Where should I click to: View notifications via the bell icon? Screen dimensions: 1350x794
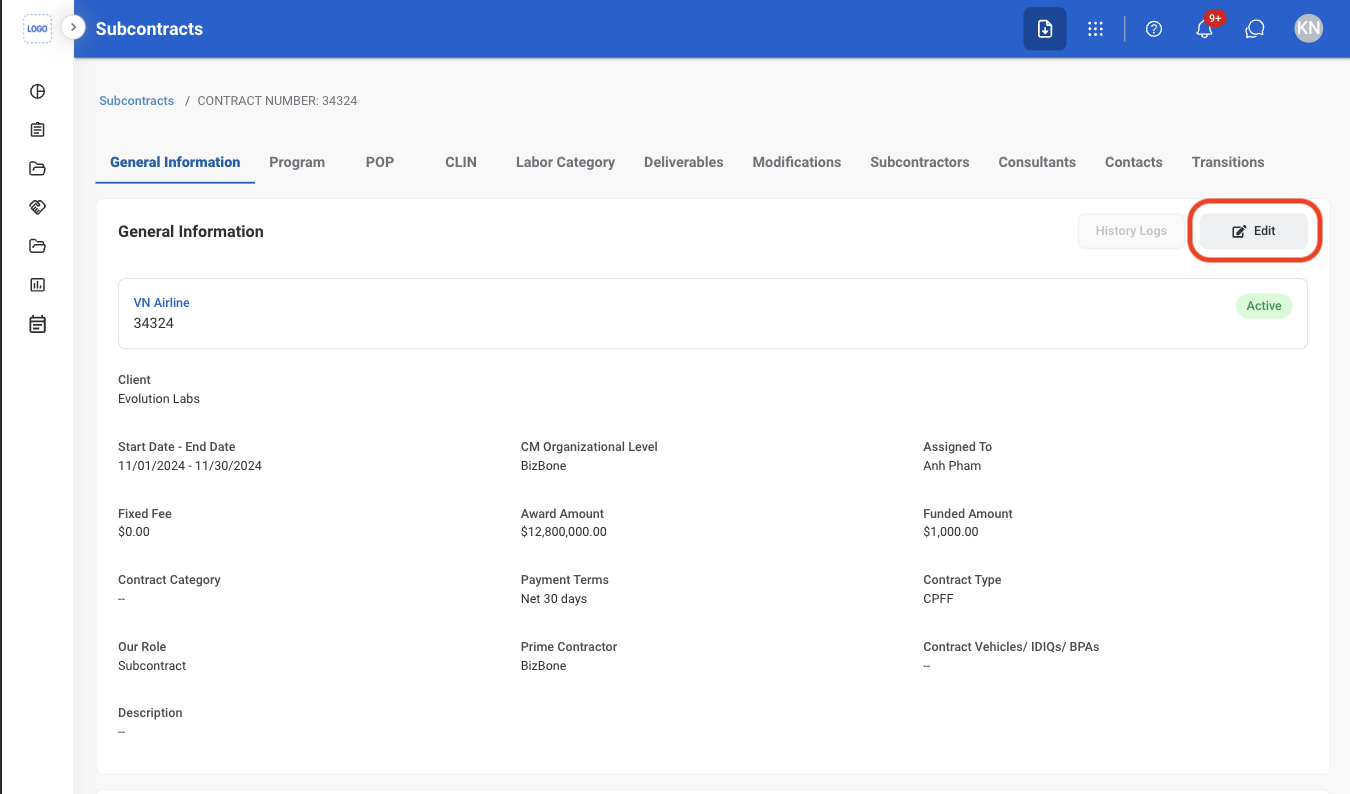[1205, 29]
